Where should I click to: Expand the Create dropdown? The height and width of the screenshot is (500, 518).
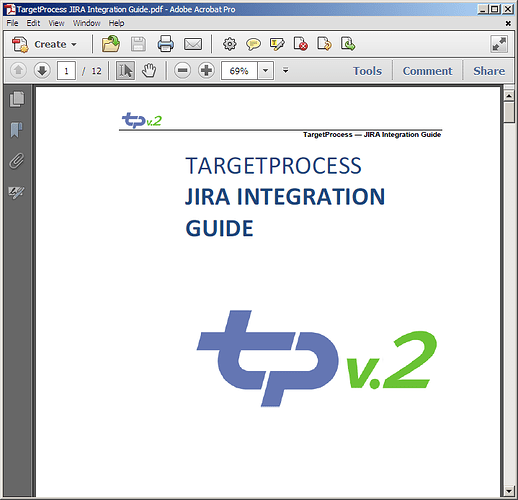(x=45, y=44)
